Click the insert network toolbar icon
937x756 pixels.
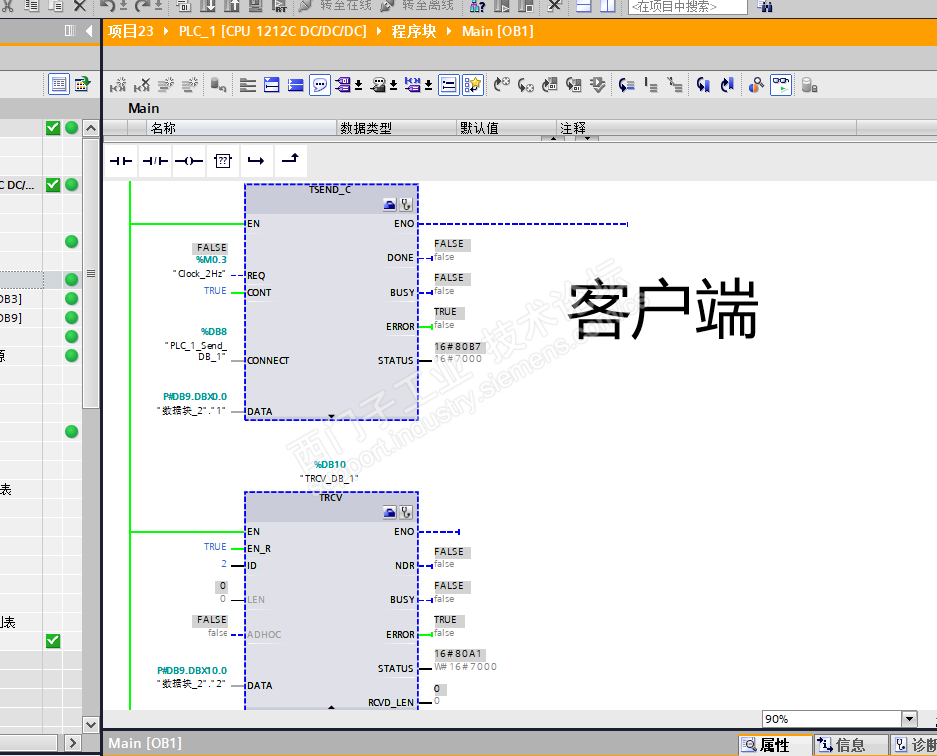118,85
